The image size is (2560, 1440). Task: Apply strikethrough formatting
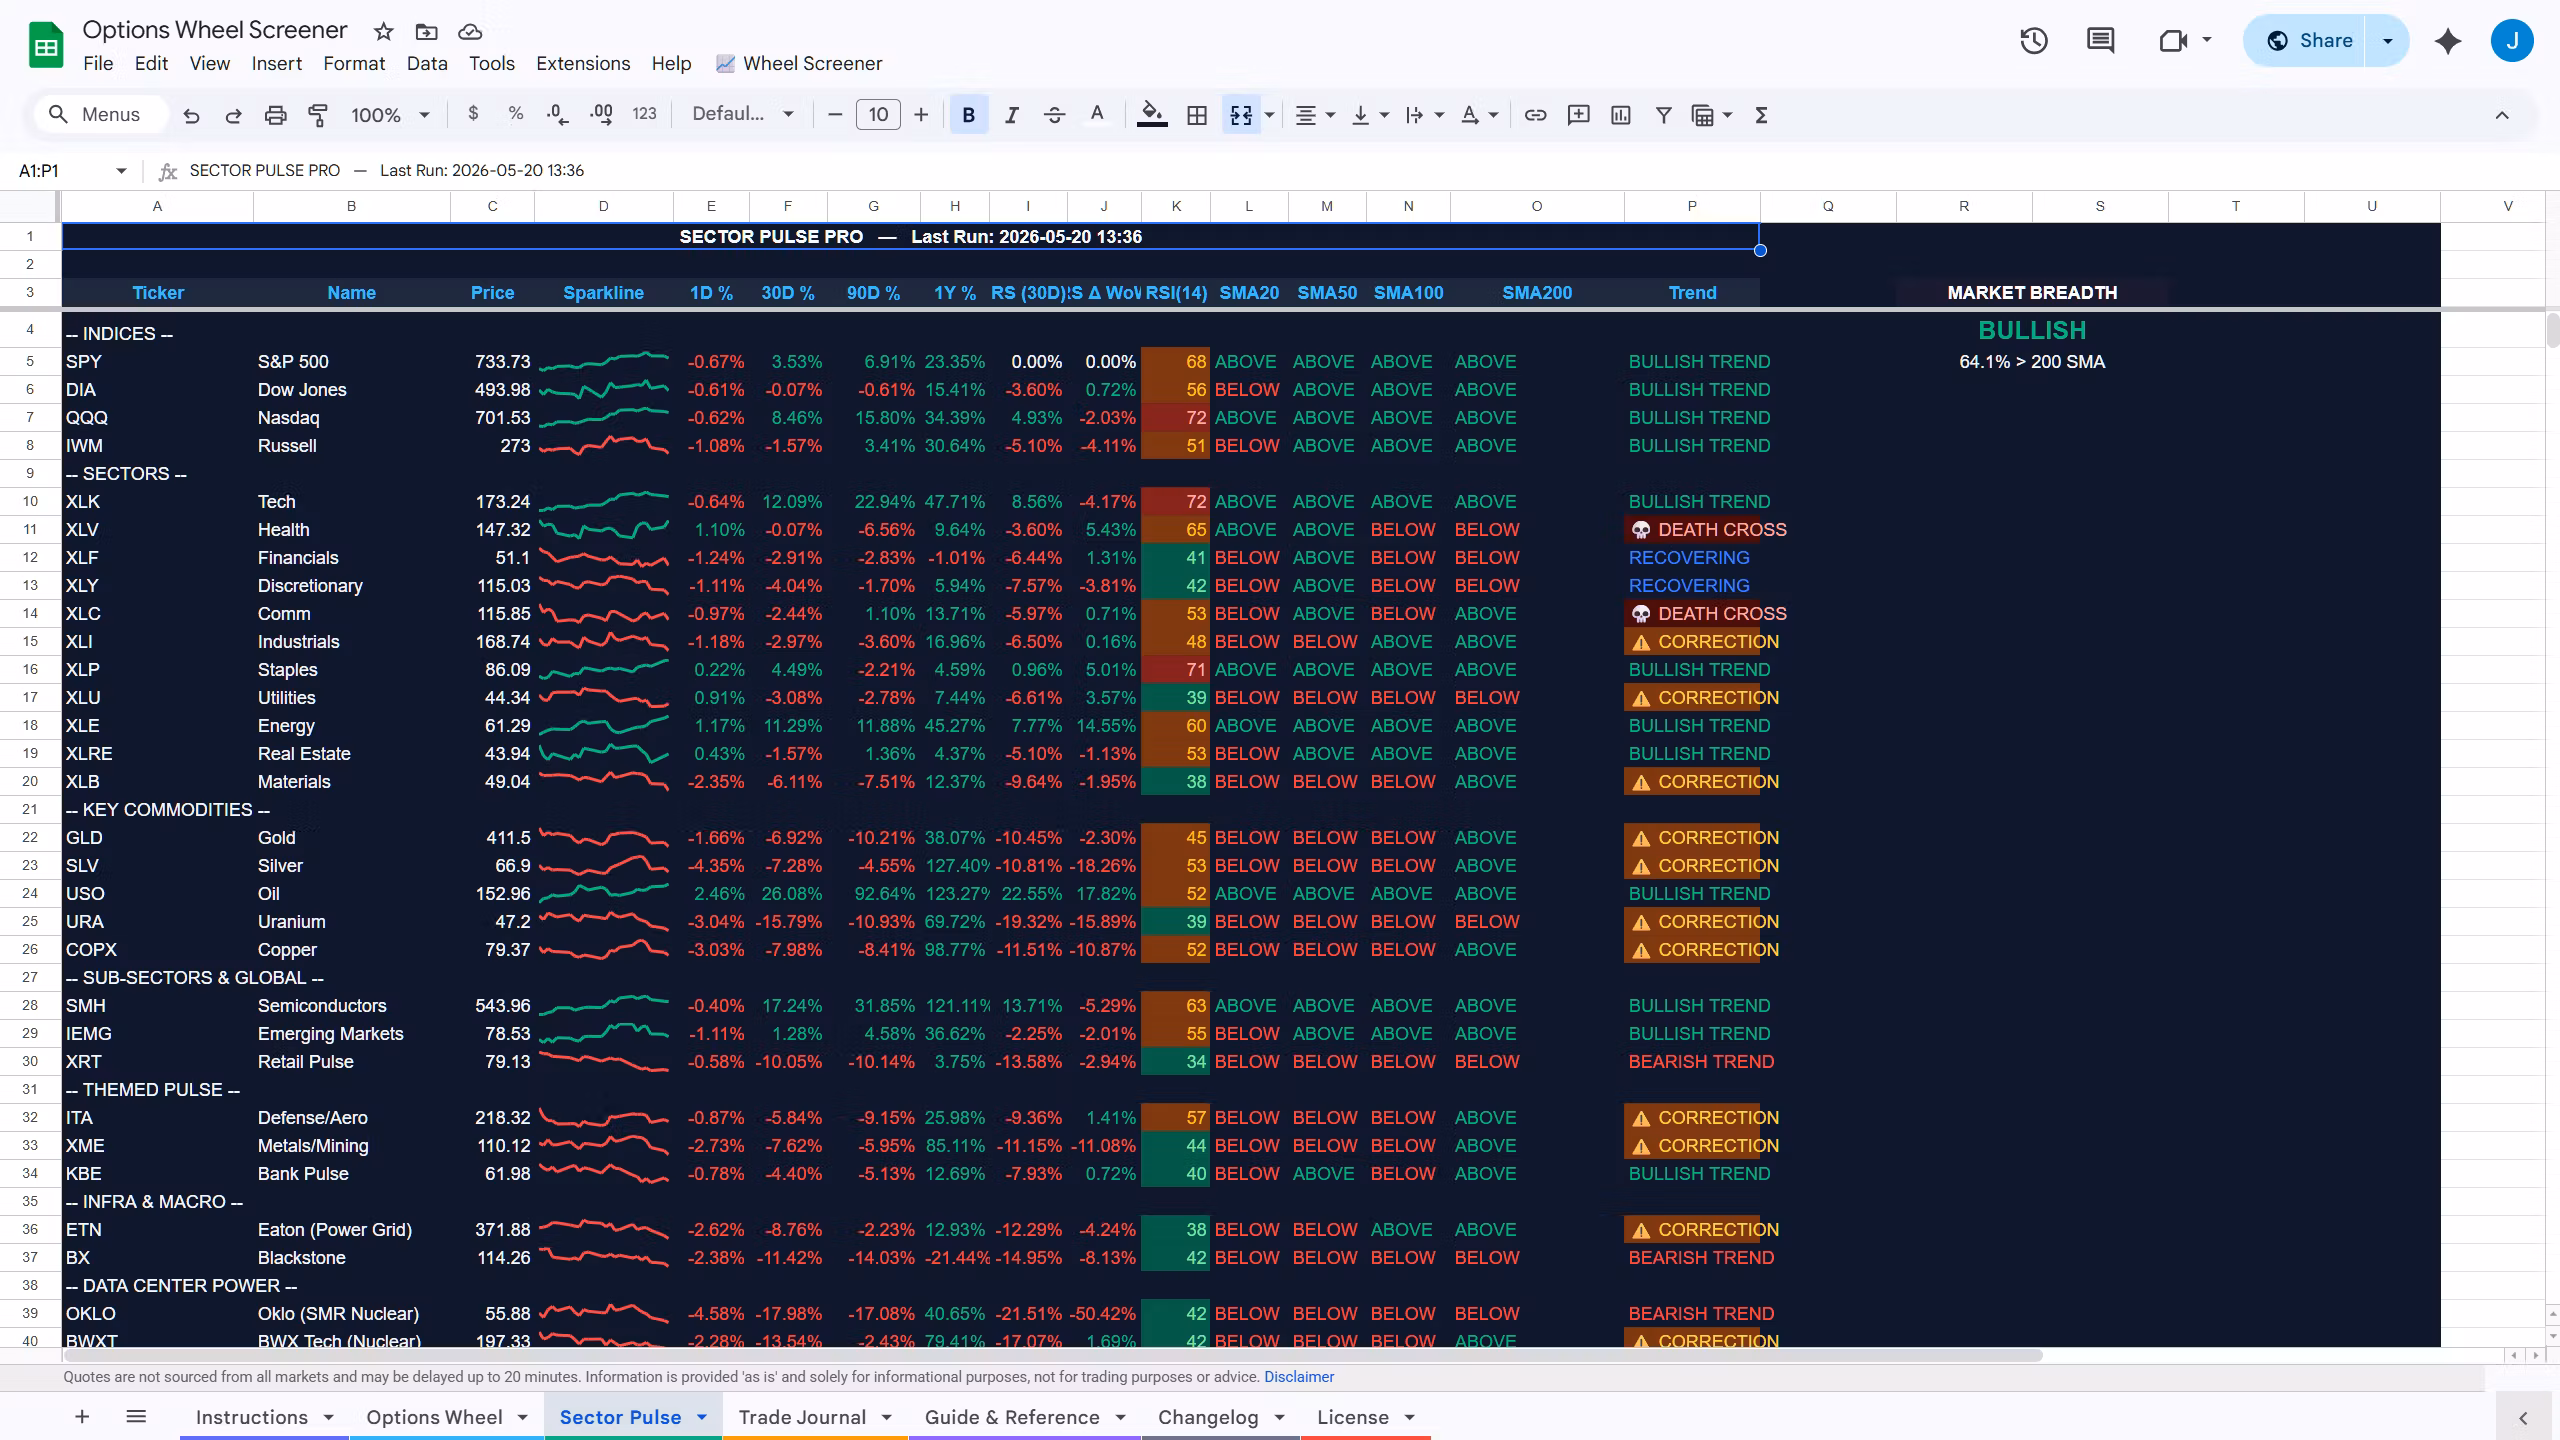pos(1054,115)
